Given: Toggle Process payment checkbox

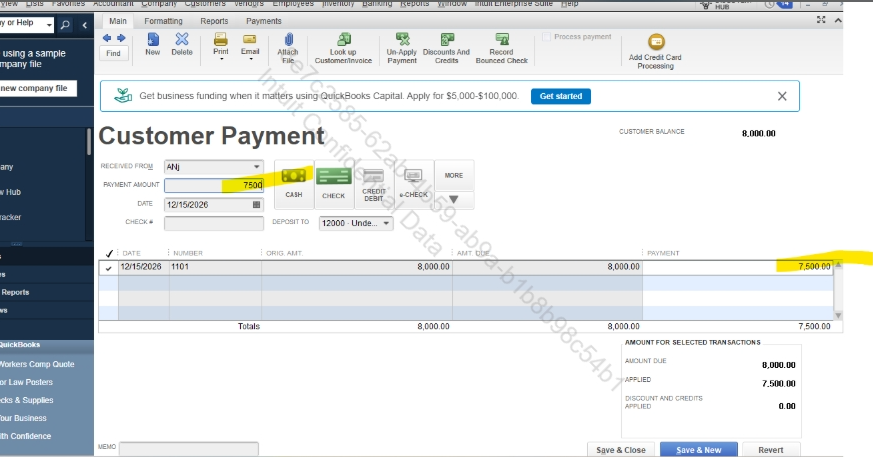Looking at the screenshot, I should click(547, 37).
